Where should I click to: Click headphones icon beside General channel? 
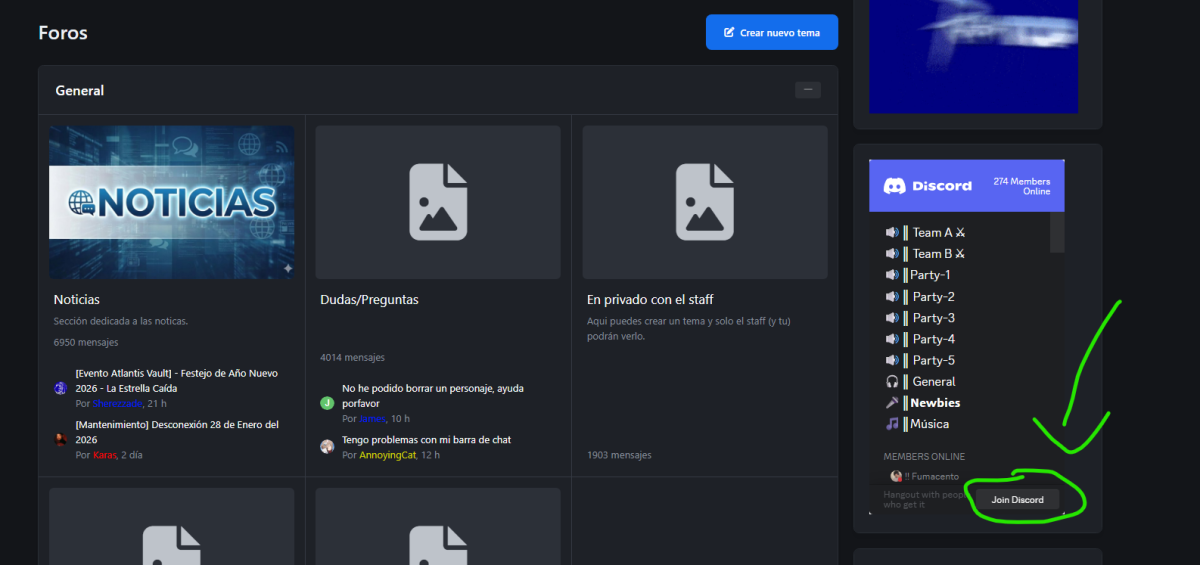892,382
